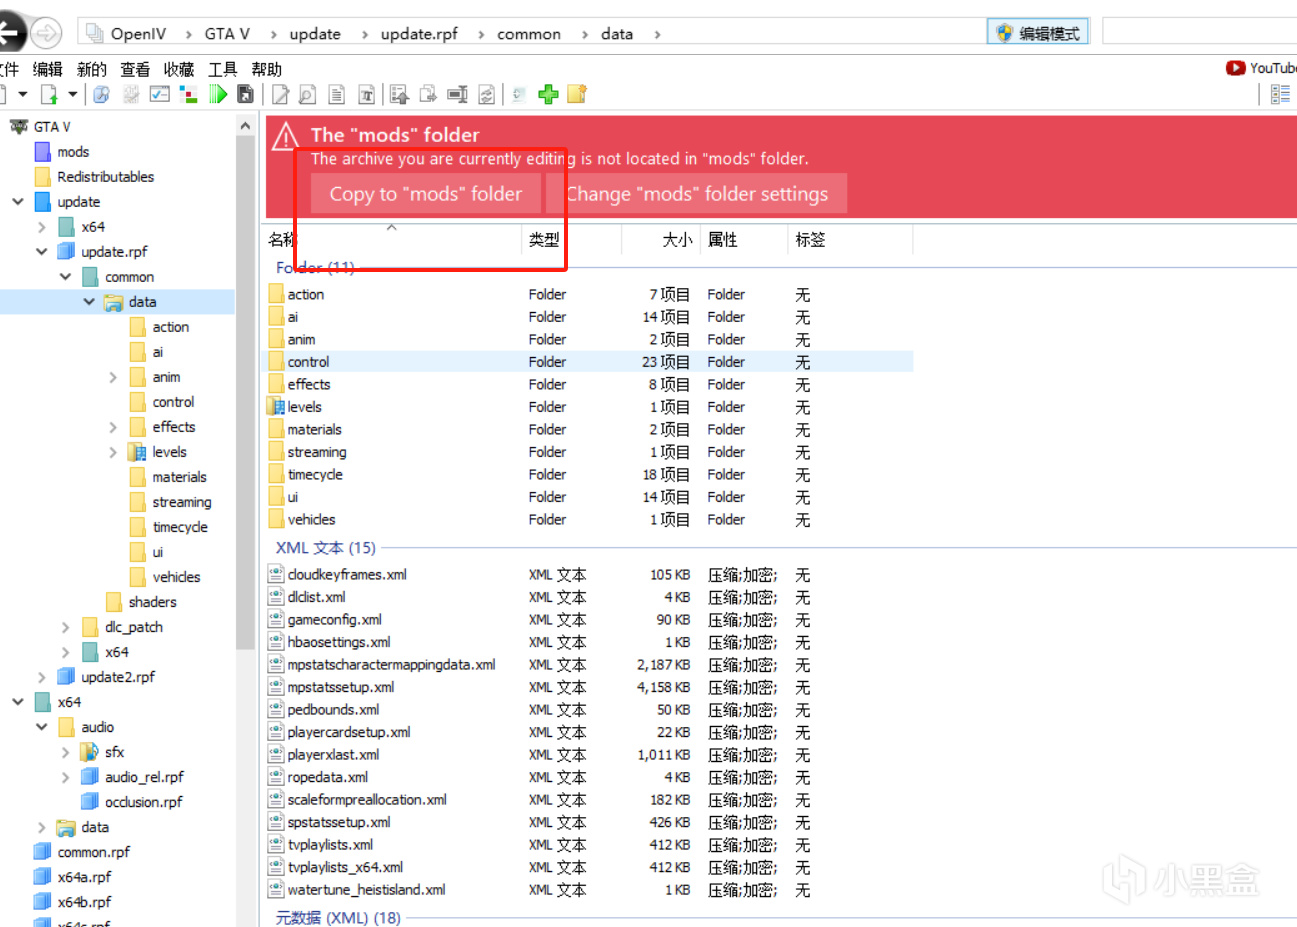1297x927 pixels.
Task: Click the new file with green arrow icon
Action: [x=48, y=94]
